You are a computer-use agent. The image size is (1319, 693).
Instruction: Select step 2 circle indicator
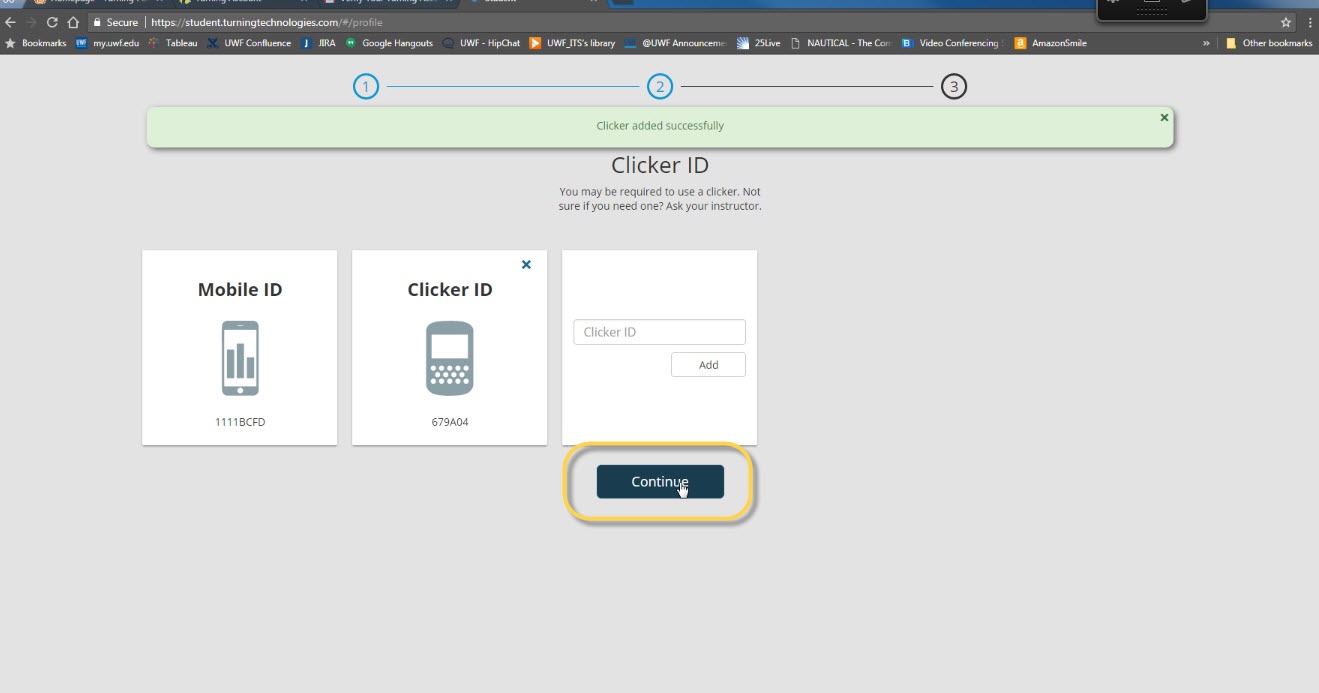[x=660, y=87]
